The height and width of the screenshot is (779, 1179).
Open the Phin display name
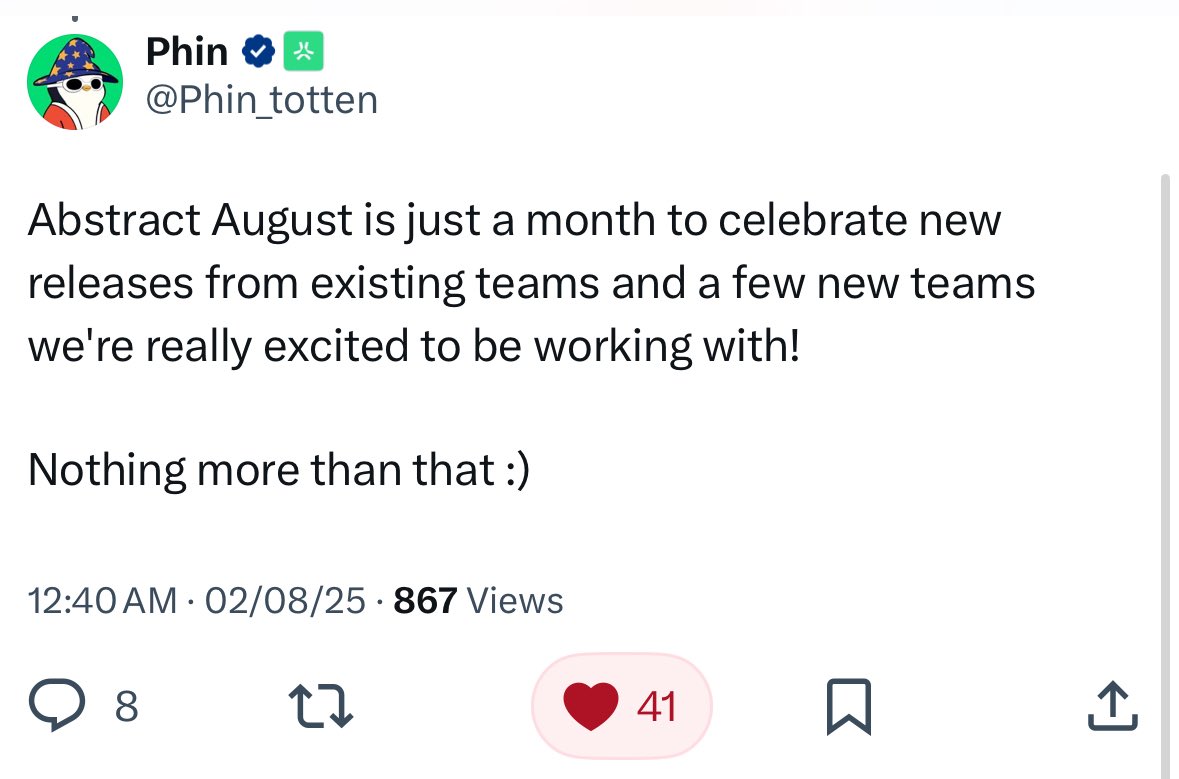[187, 52]
